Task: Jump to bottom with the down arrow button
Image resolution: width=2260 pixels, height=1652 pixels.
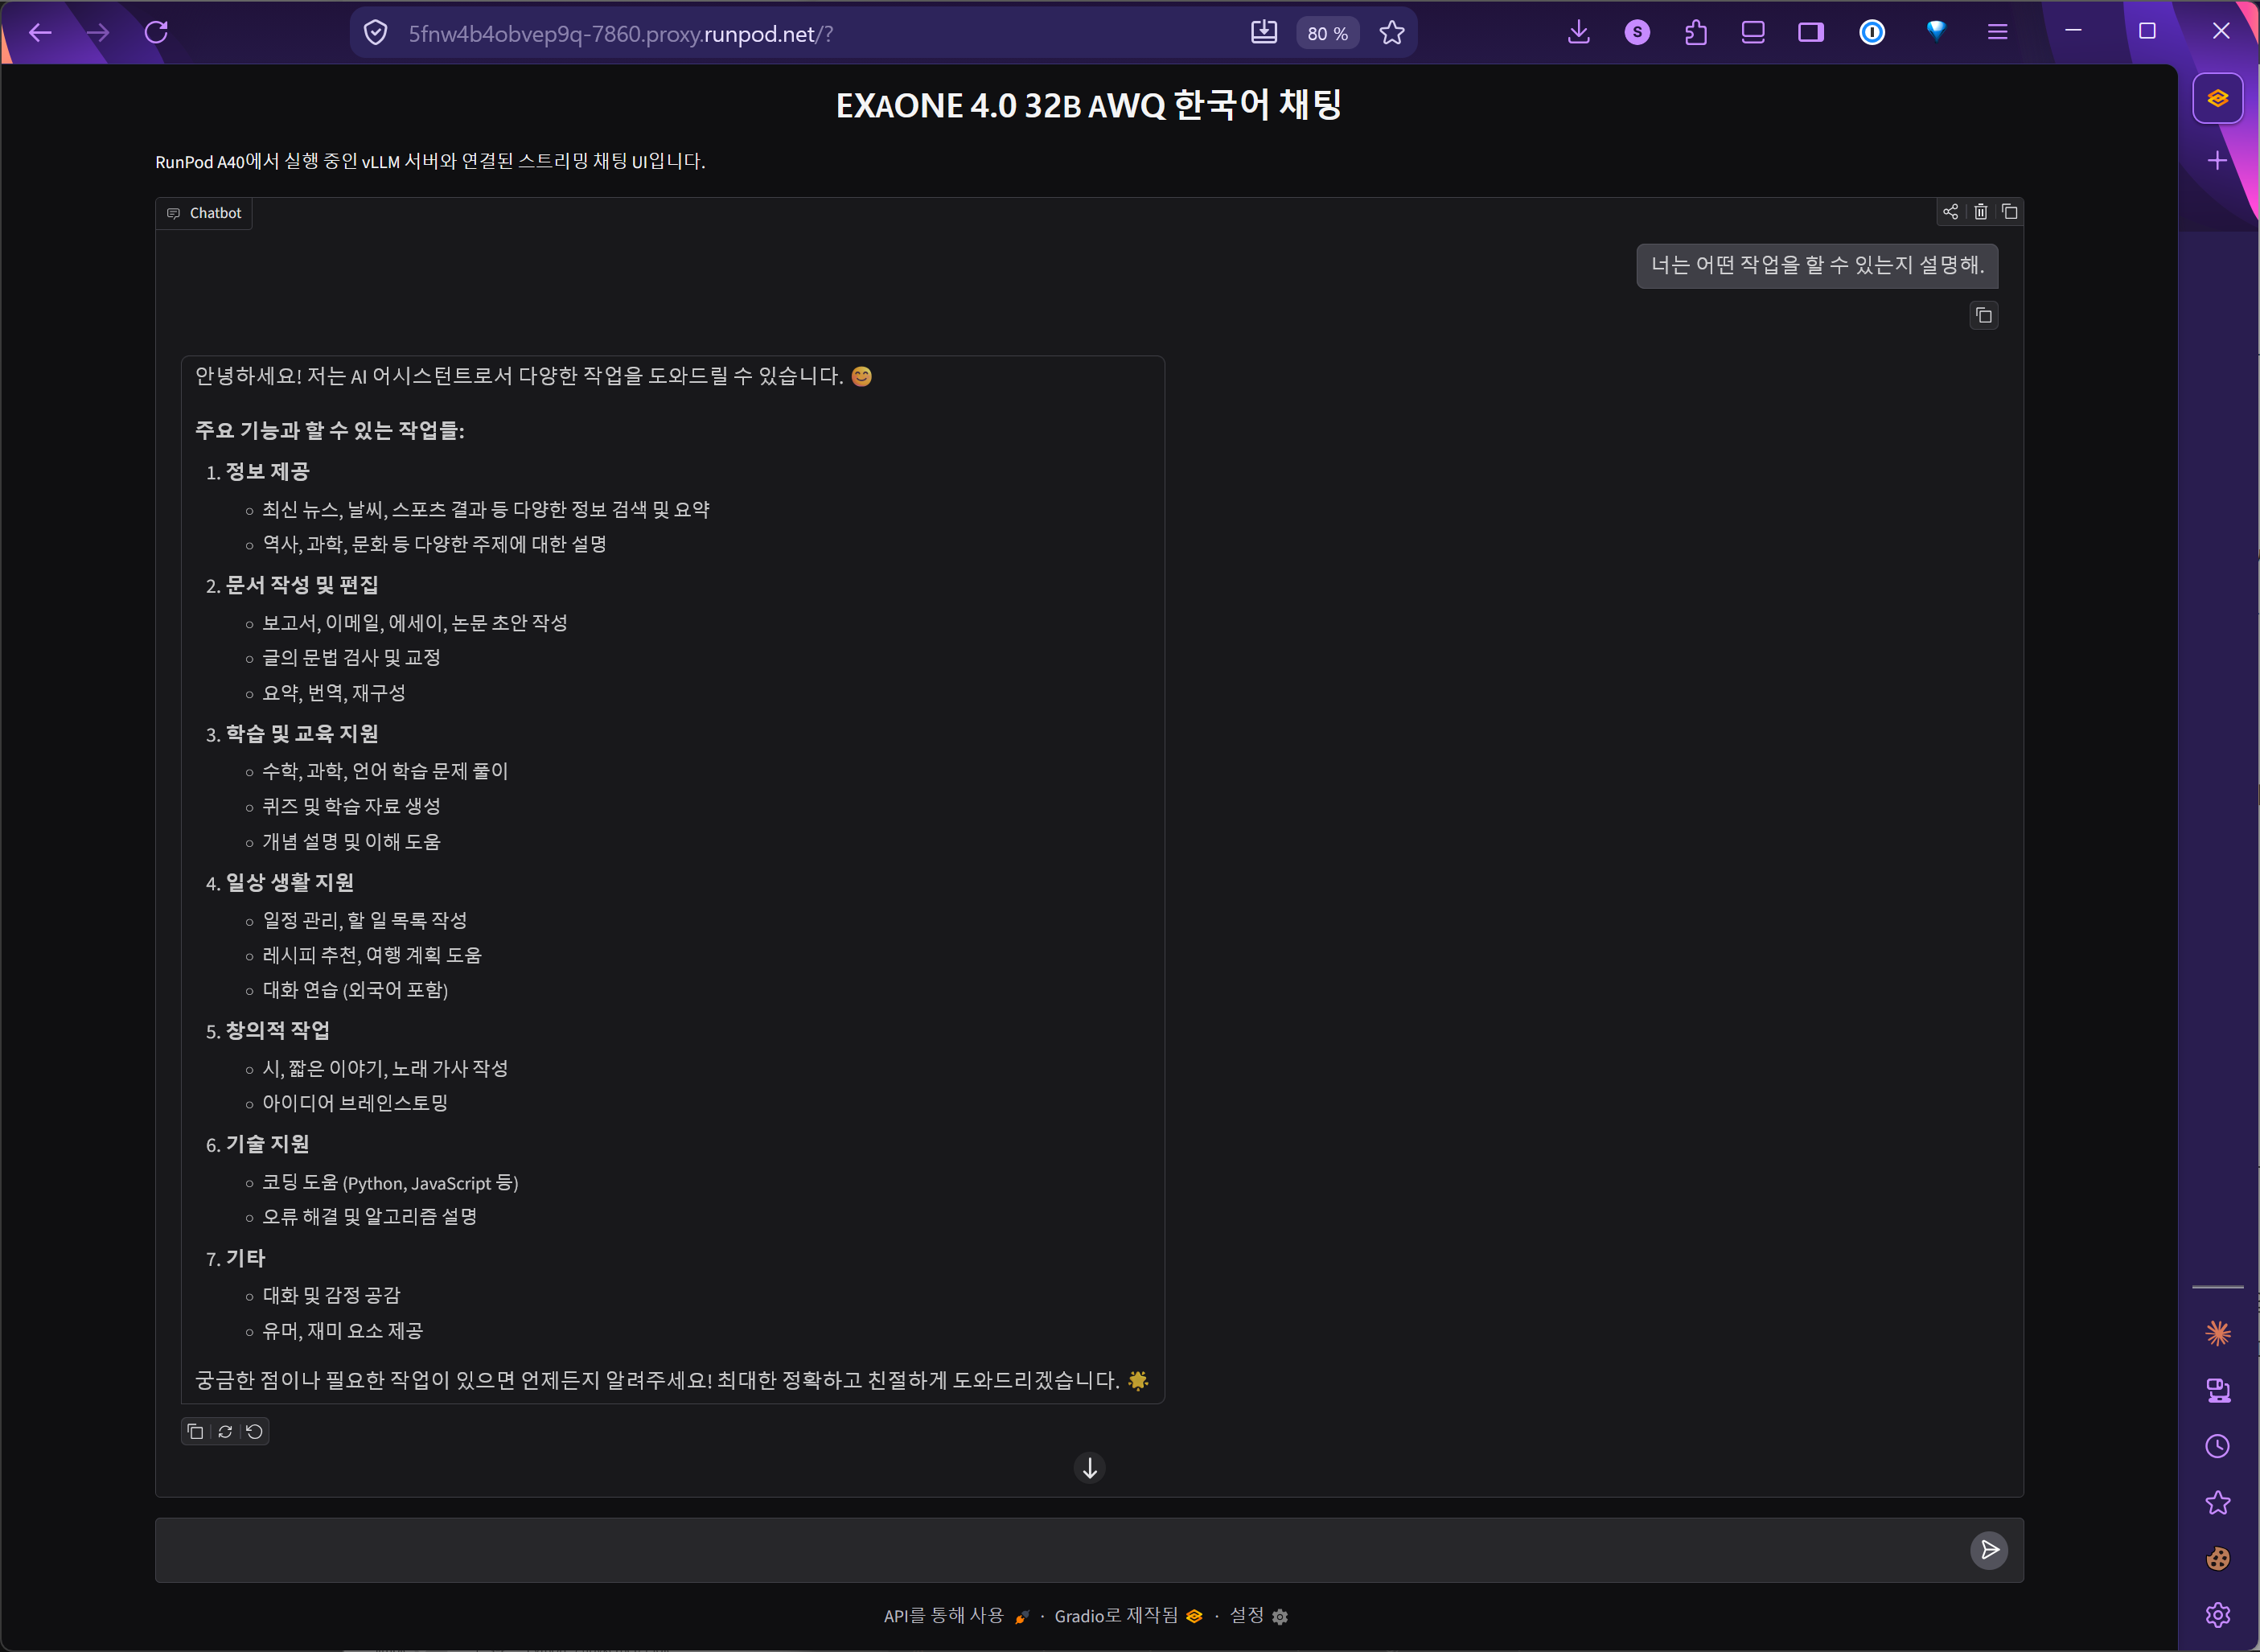Action: pos(1090,1468)
